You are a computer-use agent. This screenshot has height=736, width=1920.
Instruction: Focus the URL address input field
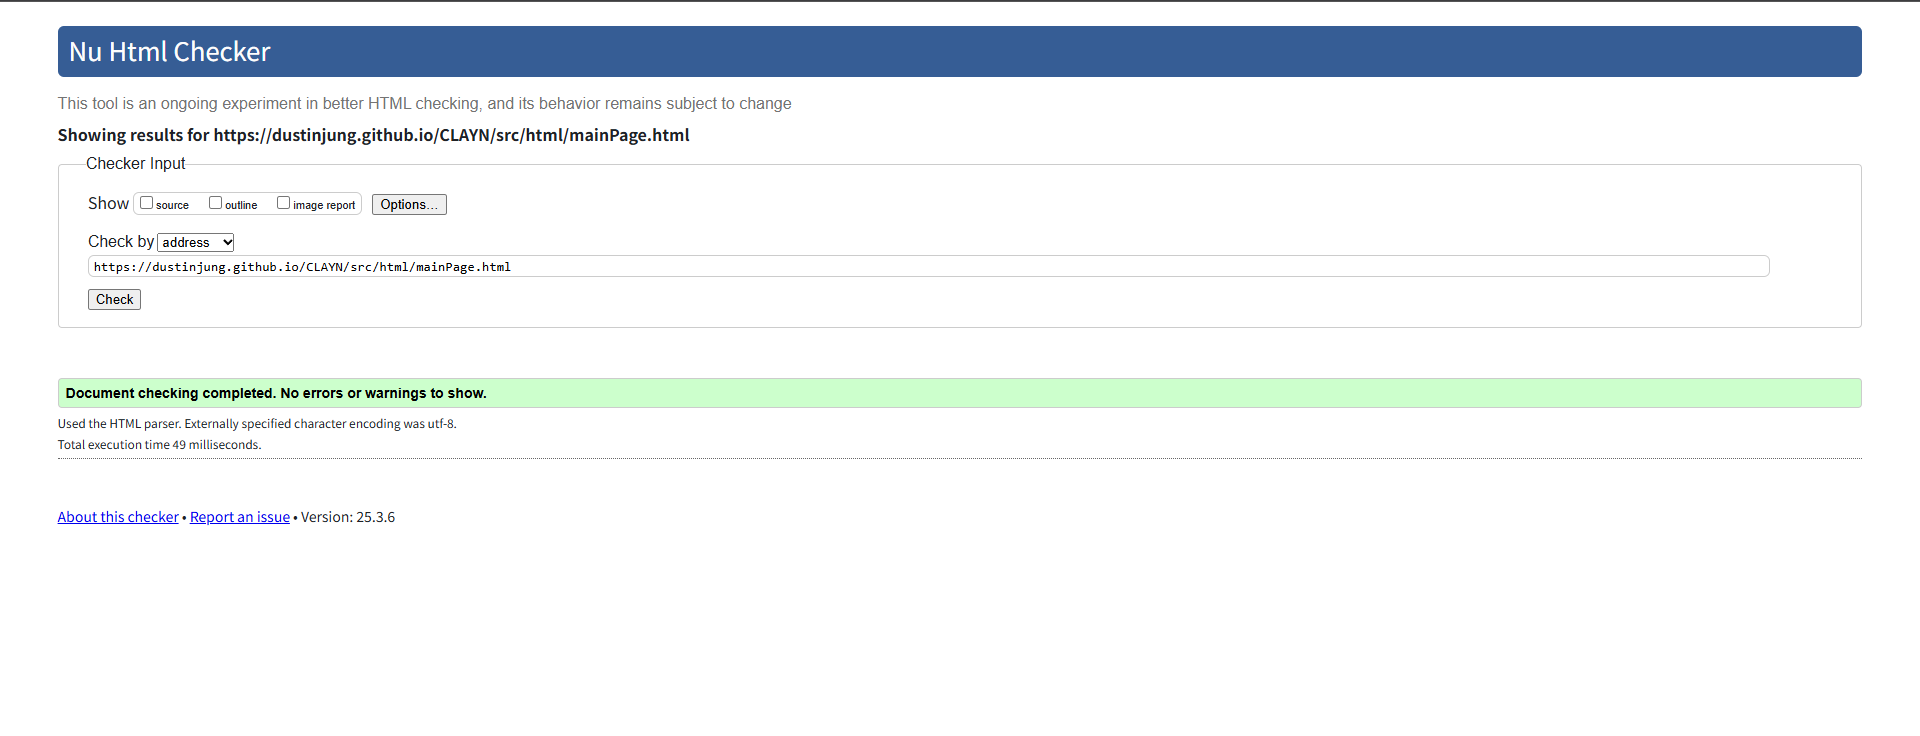[928, 266]
